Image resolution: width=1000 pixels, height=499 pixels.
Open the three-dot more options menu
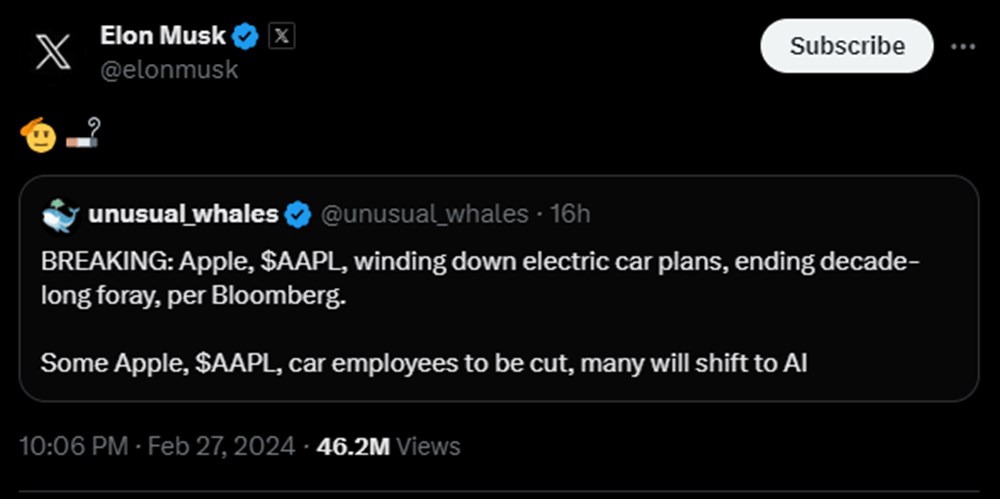tap(963, 47)
